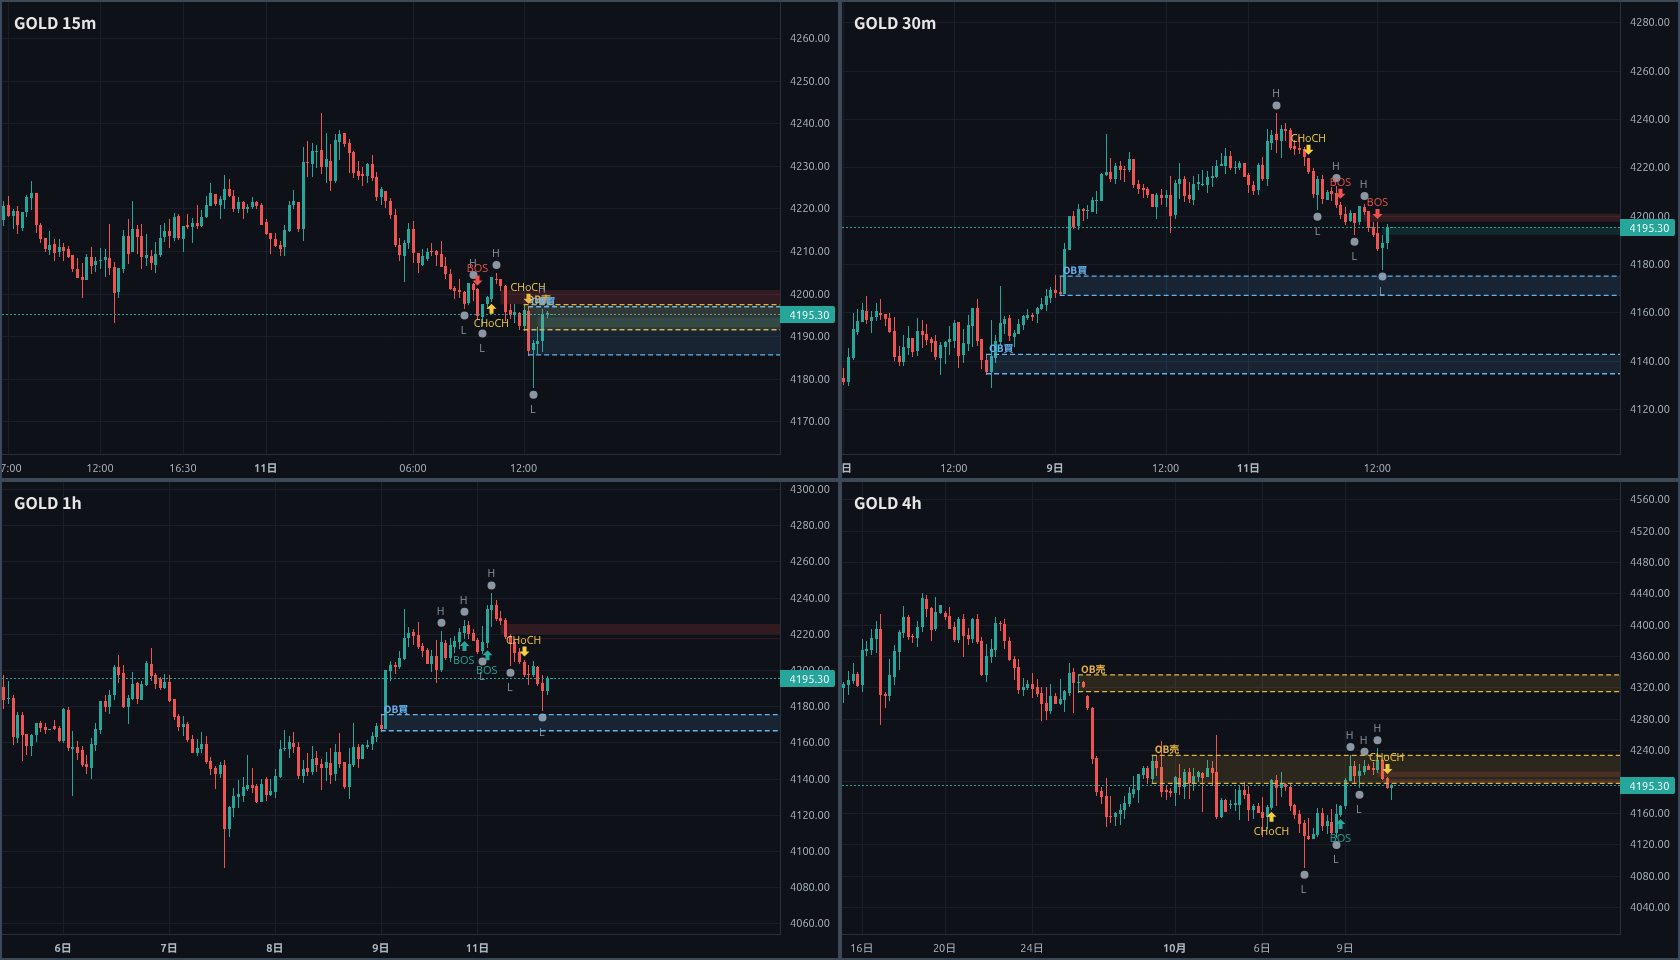Click the 16:30 time label on GOLD 15m
Image resolution: width=1680 pixels, height=960 pixels.
tap(183, 468)
